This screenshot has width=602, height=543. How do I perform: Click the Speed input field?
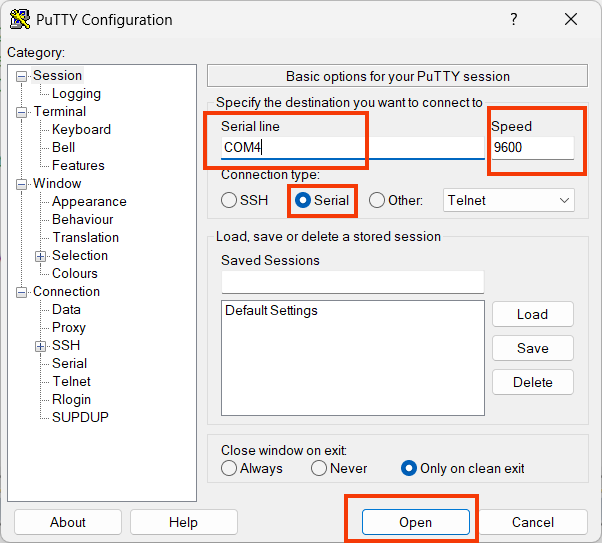pos(533,147)
